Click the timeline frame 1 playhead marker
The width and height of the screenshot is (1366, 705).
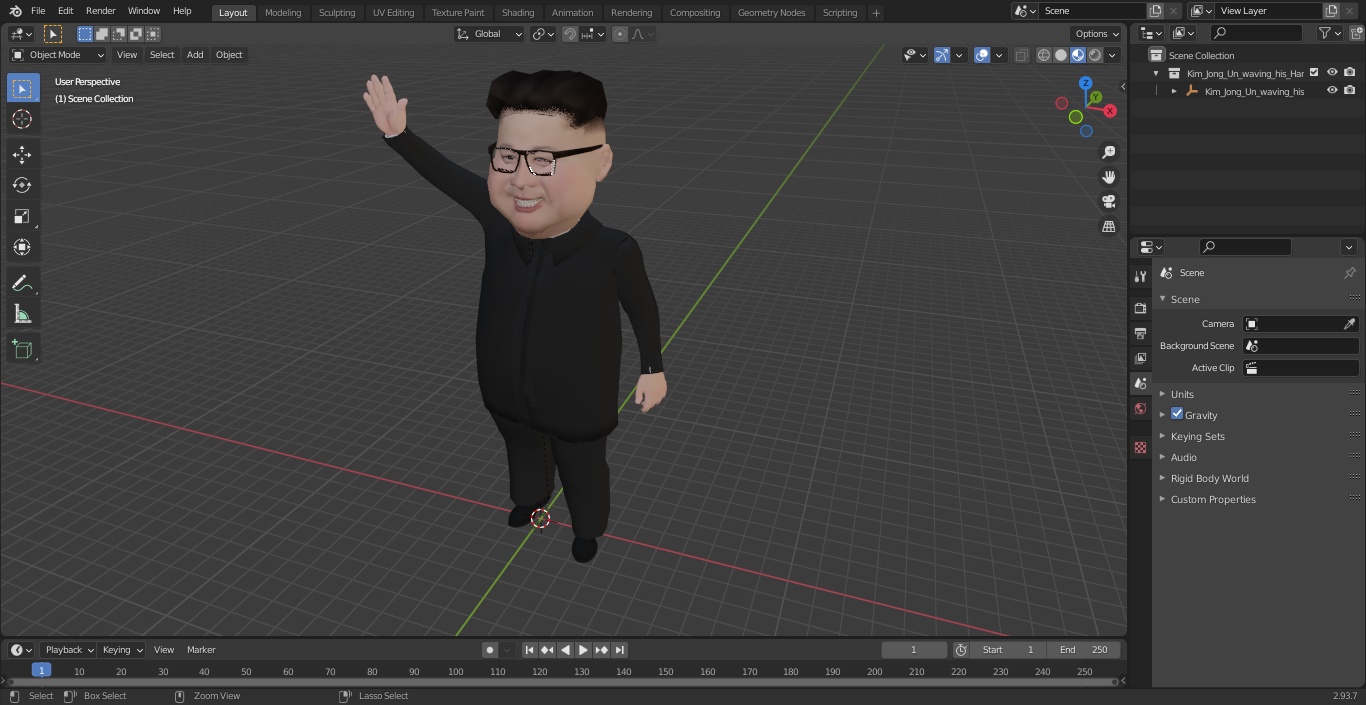tap(41, 670)
